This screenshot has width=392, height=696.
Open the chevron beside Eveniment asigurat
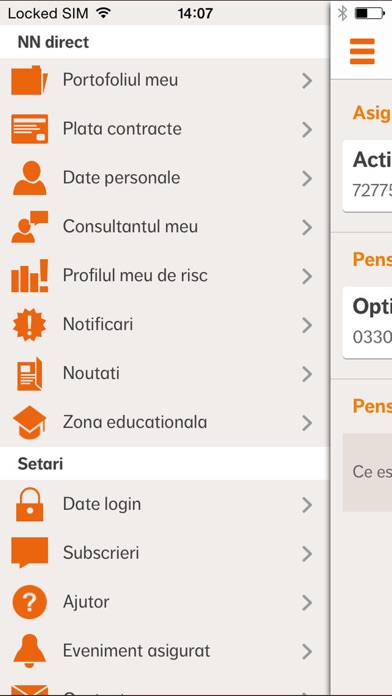[x=307, y=652]
